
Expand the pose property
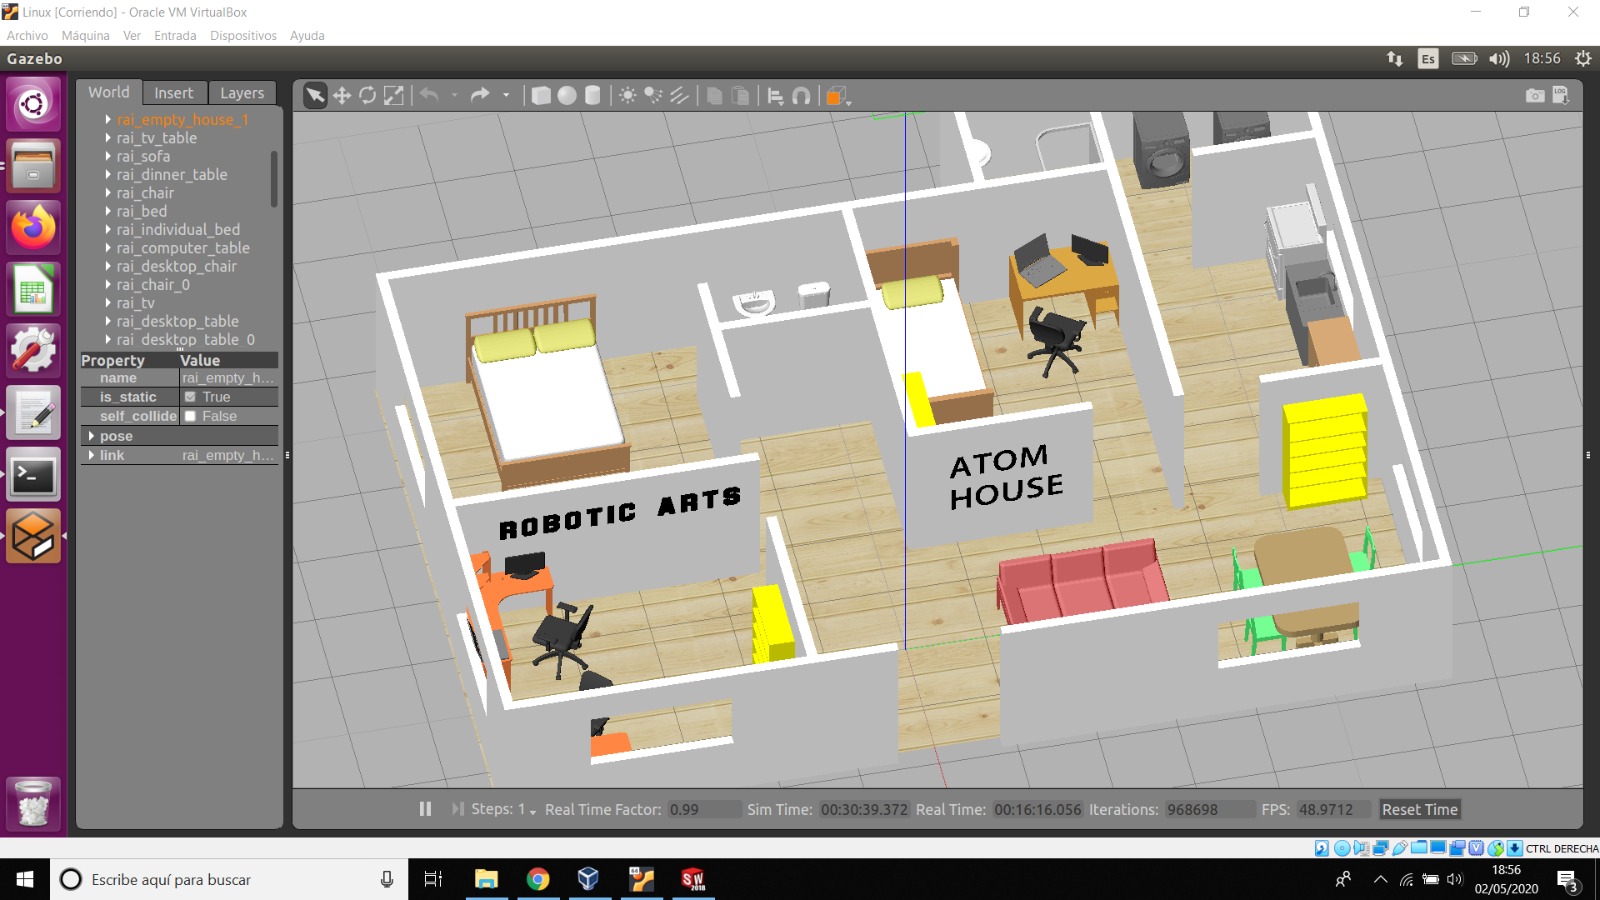tap(92, 436)
